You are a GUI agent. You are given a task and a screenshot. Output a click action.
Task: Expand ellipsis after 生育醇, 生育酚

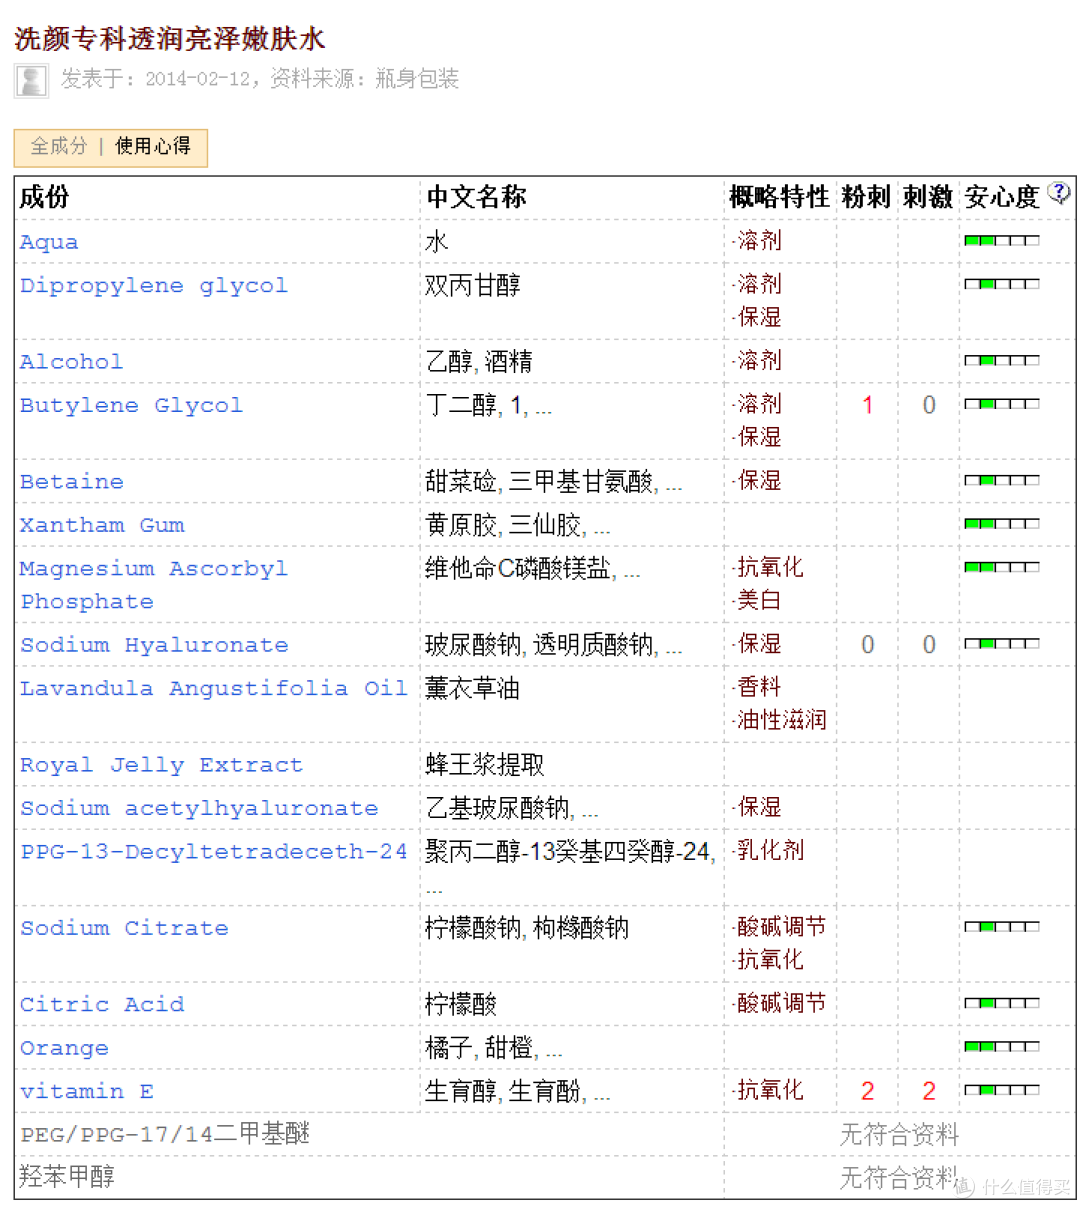pos(601,1096)
